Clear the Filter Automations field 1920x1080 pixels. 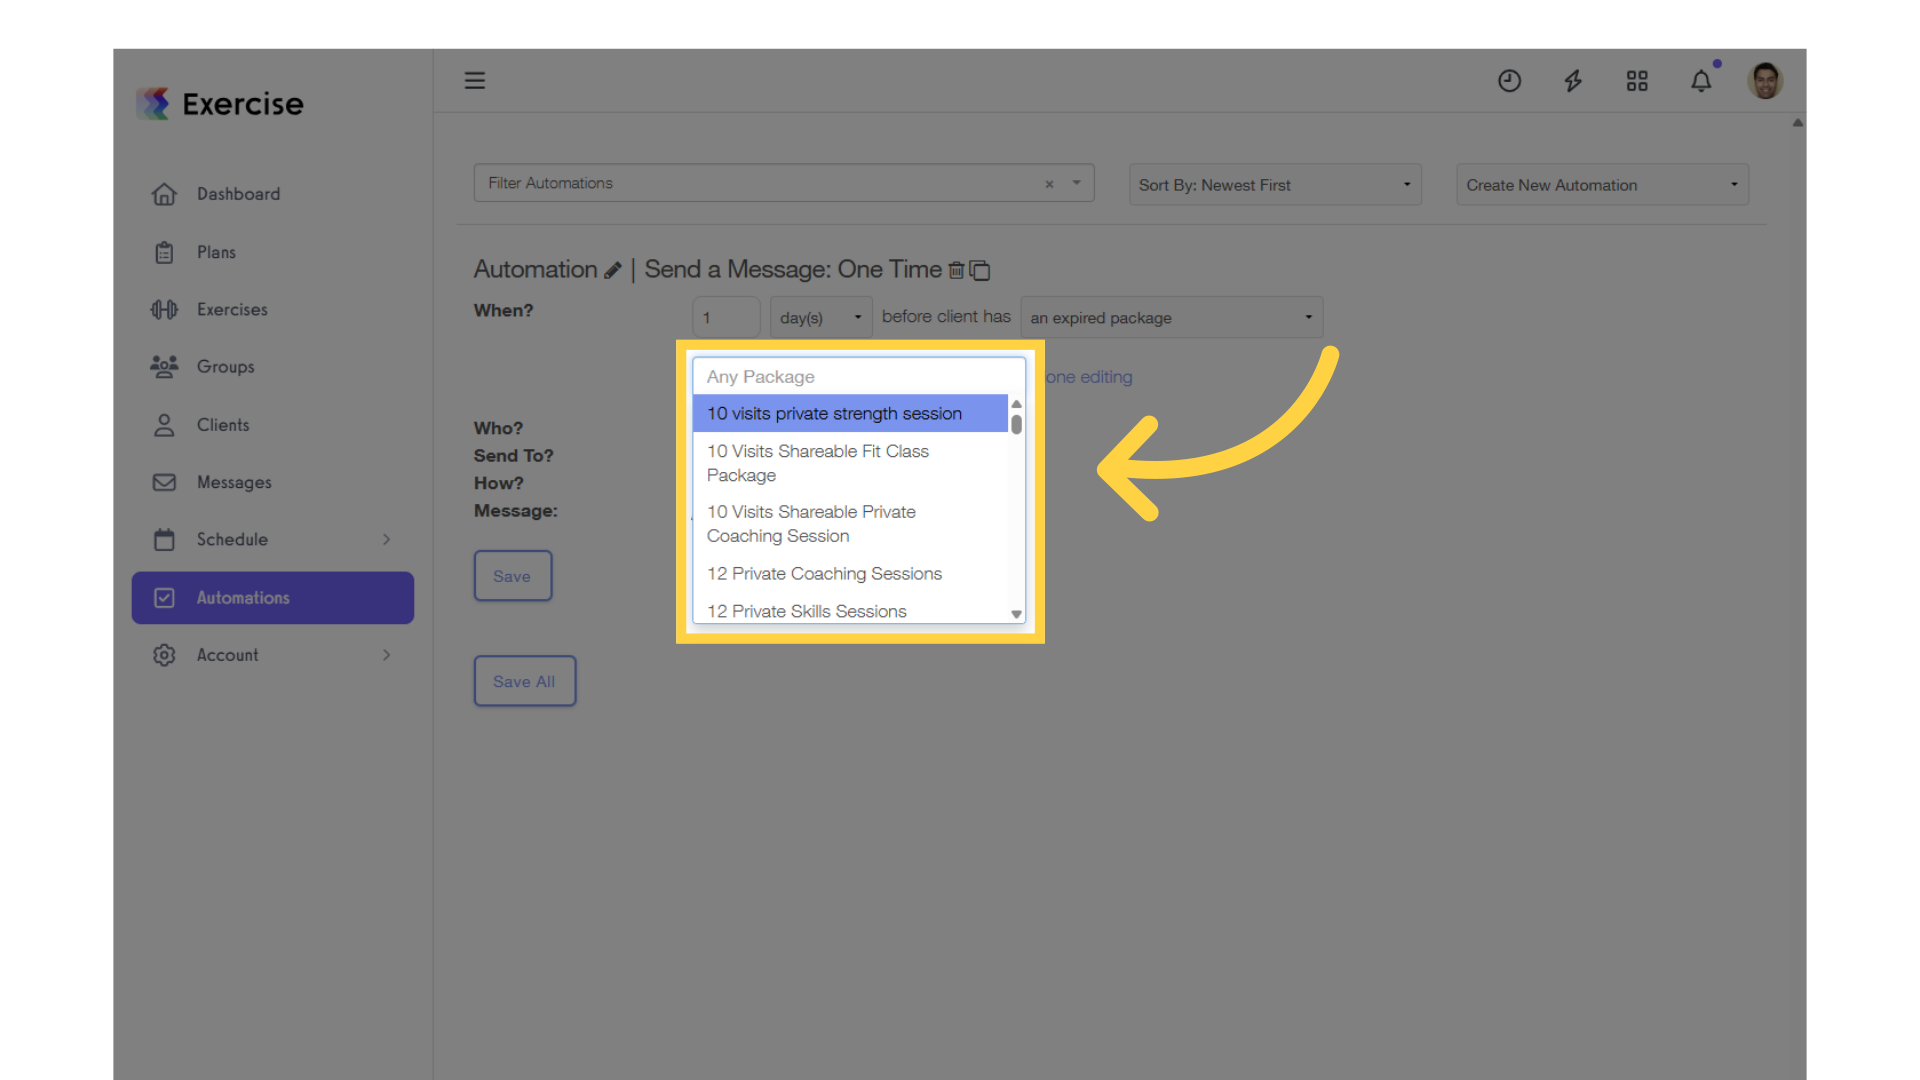[x=1049, y=184]
